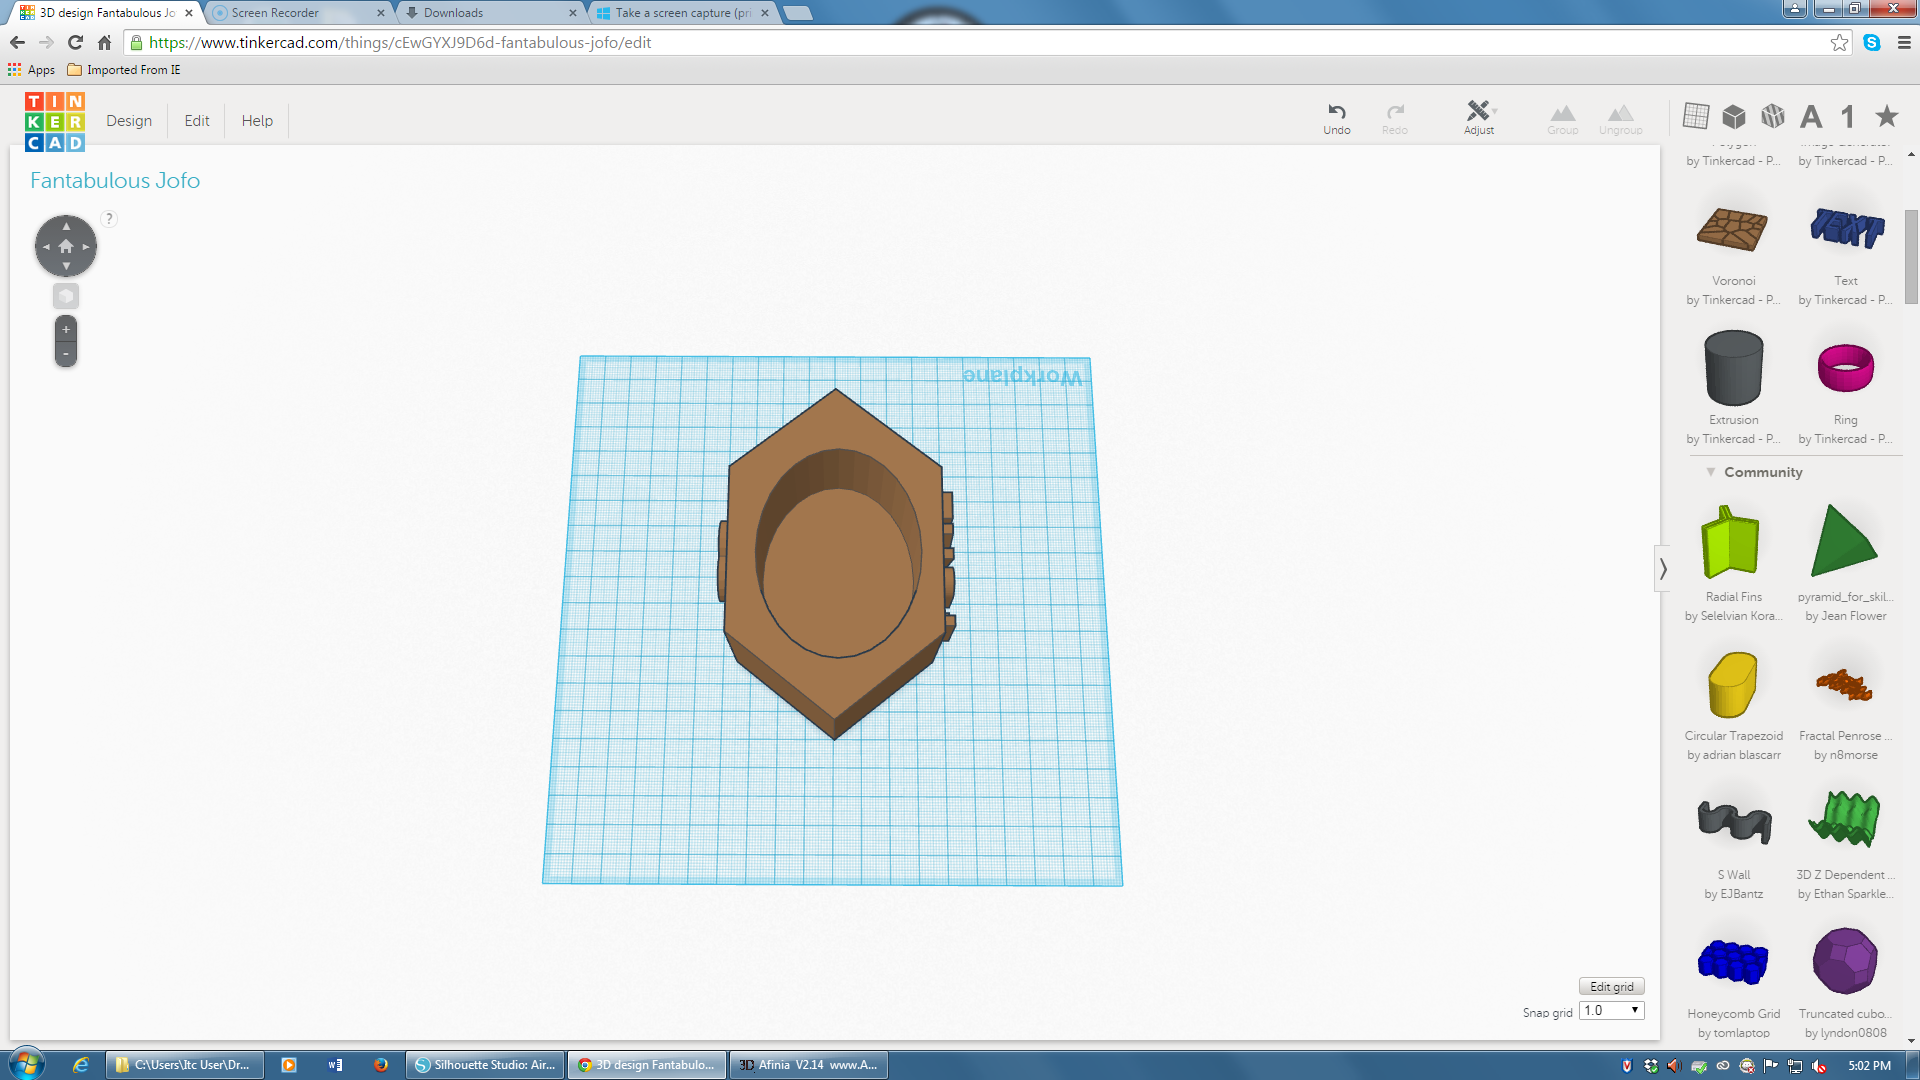Reload the page with the refresh icon
Screen dimensions: 1920x1080
[x=75, y=42]
